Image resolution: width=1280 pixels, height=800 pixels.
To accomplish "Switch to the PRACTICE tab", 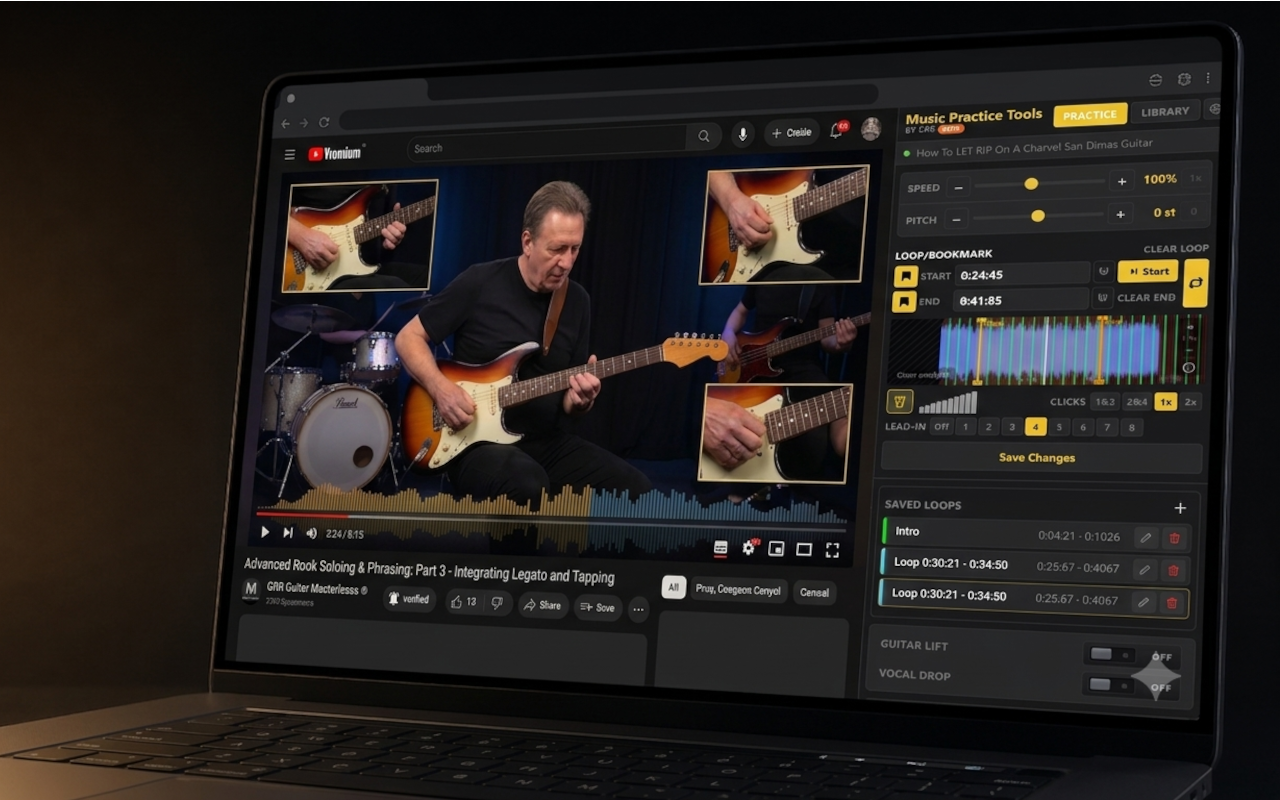I will 1090,115.
